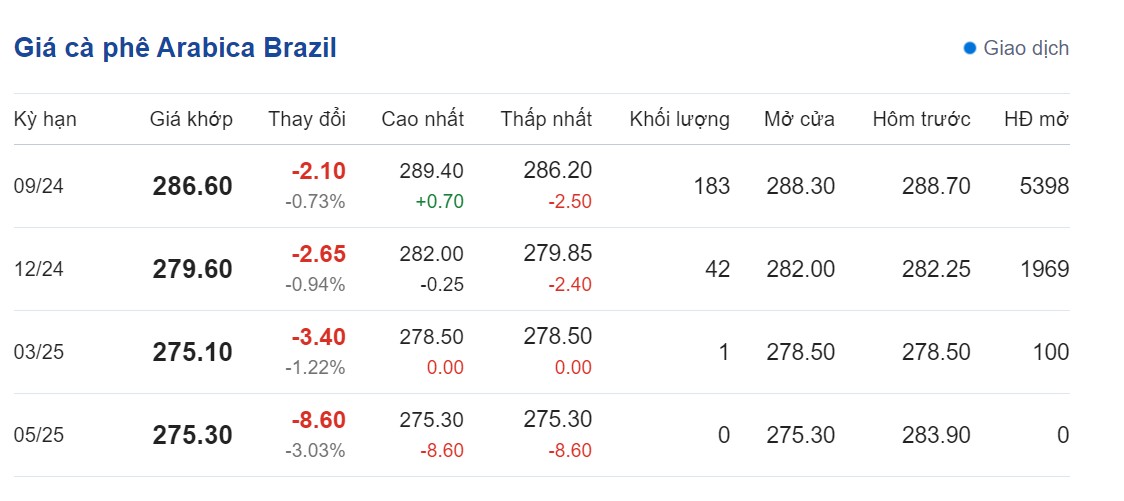
Task: Open the "Giá cà phê Arabica Brazil" title
Action: click(x=175, y=48)
